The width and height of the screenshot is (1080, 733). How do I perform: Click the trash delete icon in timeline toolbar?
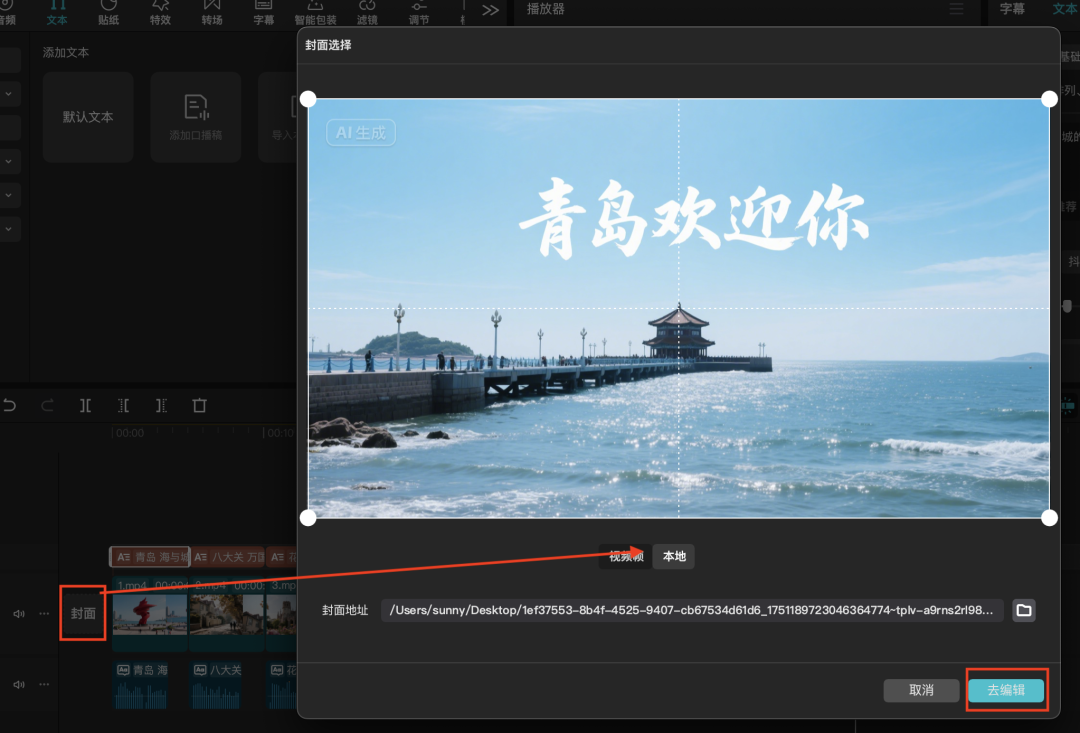(x=199, y=405)
